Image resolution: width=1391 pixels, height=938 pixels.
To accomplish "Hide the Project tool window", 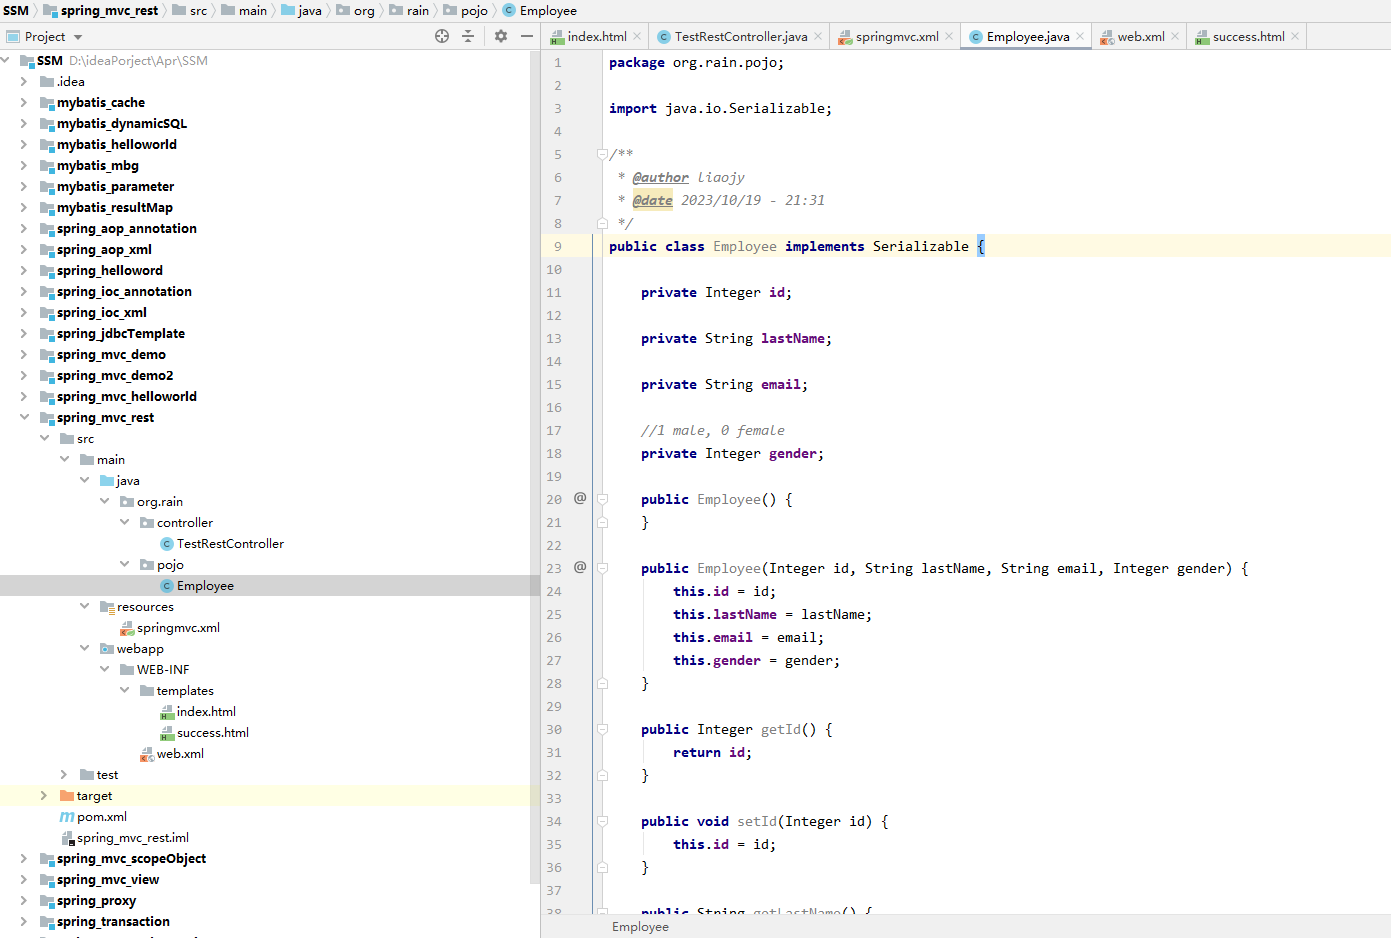I will pyautogui.click(x=527, y=36).
